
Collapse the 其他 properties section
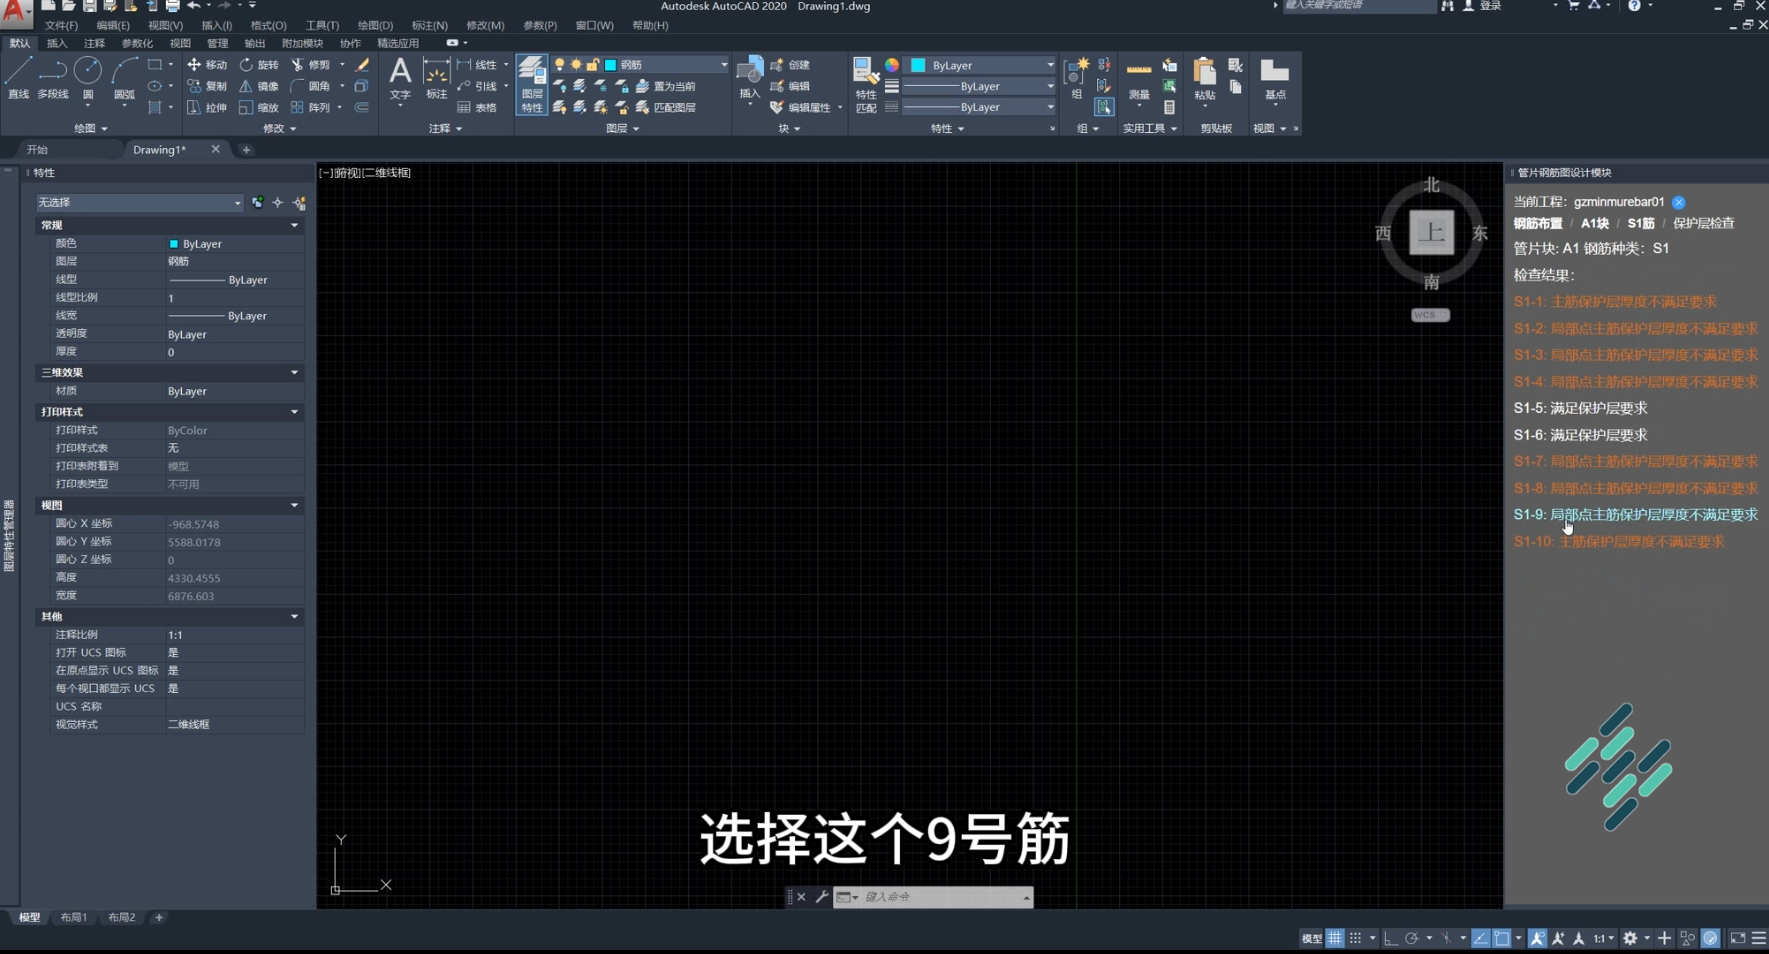point(294,617)
